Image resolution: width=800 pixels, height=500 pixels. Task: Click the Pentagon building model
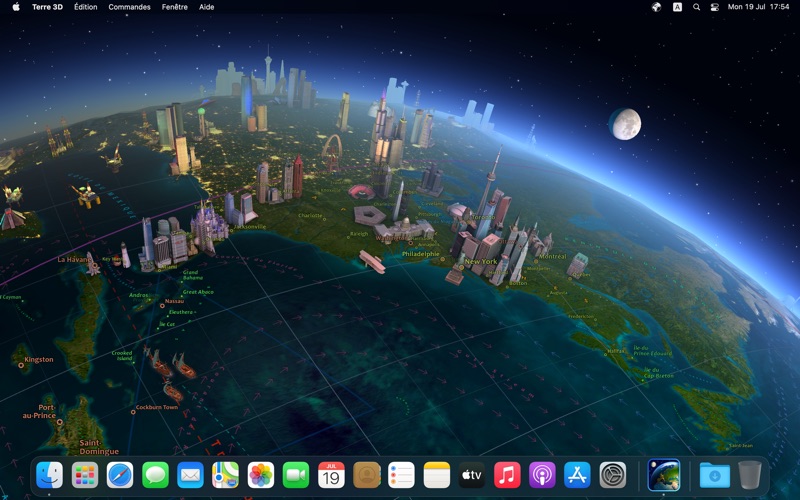tap(370, 215)
